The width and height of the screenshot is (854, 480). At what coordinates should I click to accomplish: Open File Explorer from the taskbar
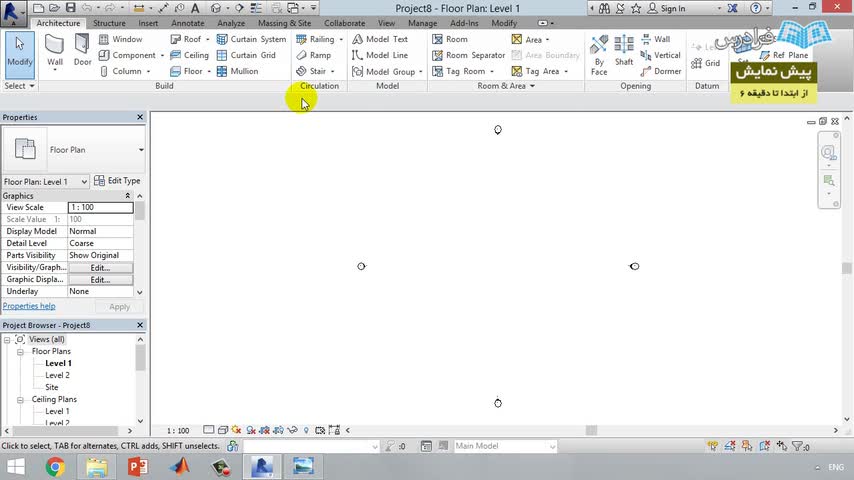tap(96, 467)
